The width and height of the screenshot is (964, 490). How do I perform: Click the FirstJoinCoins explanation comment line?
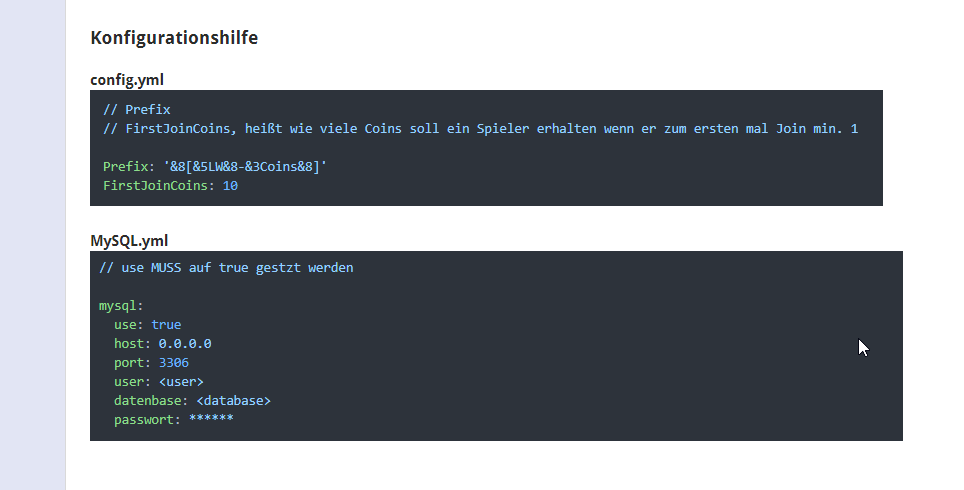(480, 129)
